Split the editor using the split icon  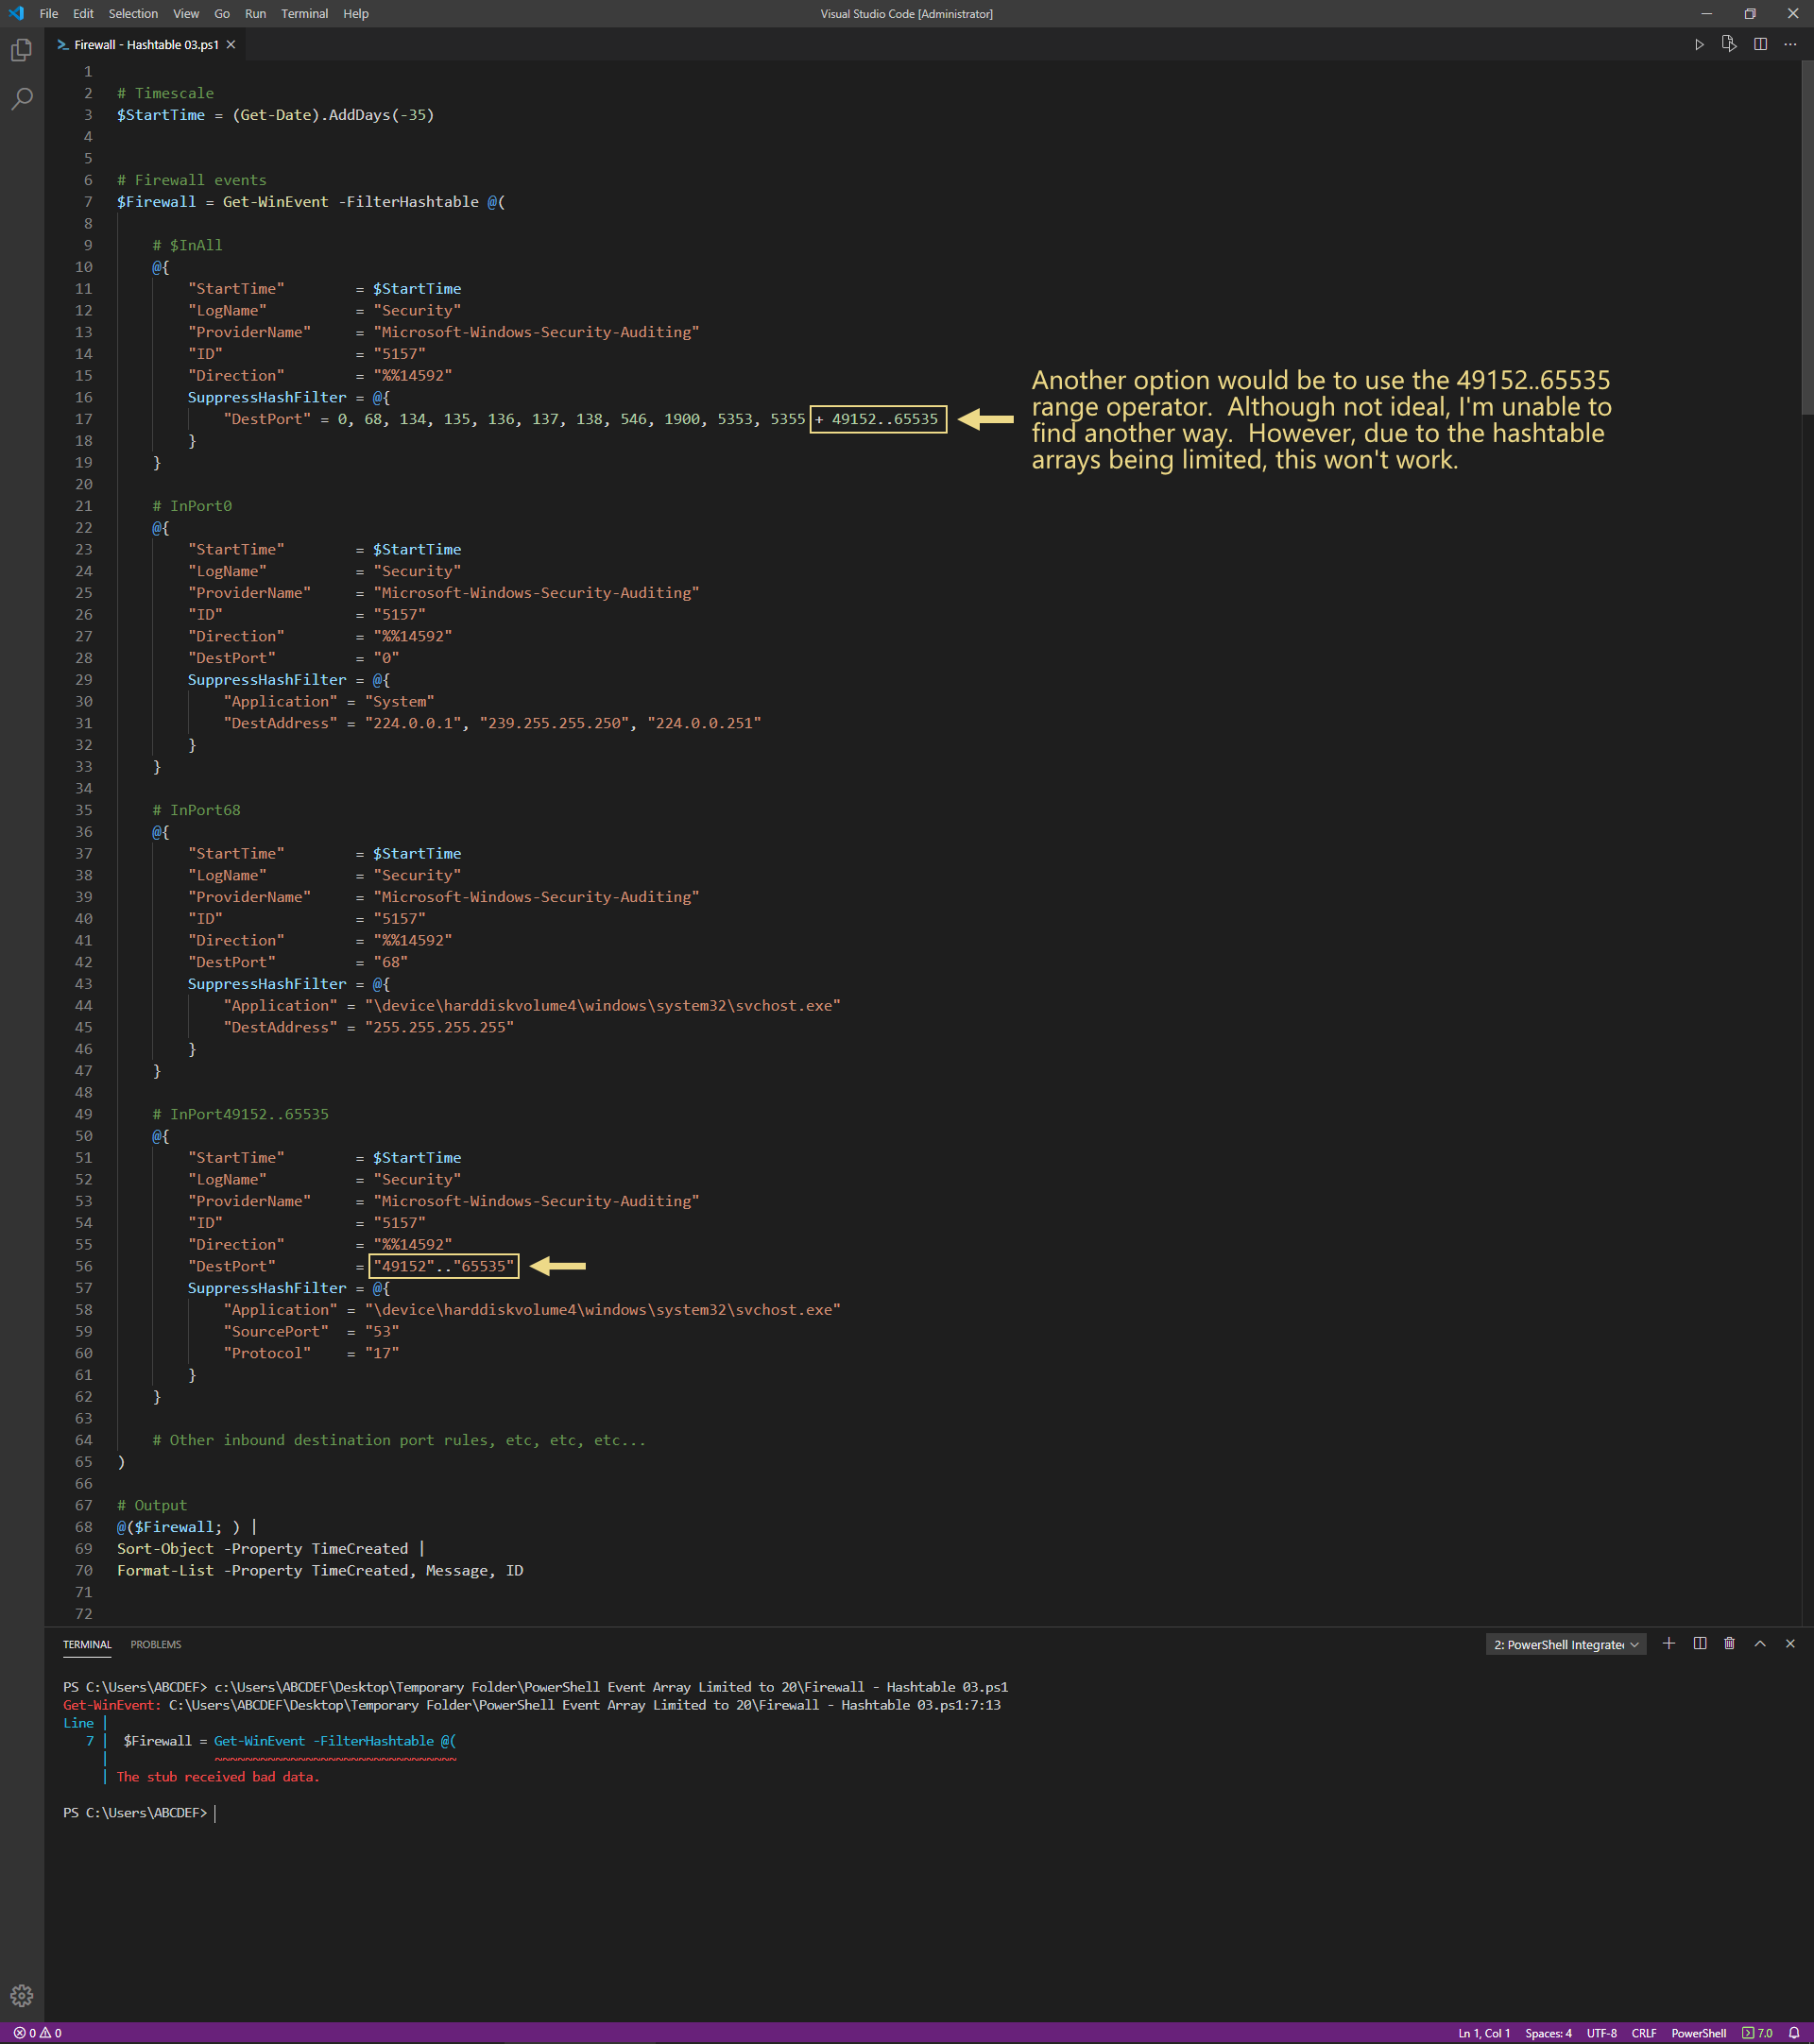1761,44
